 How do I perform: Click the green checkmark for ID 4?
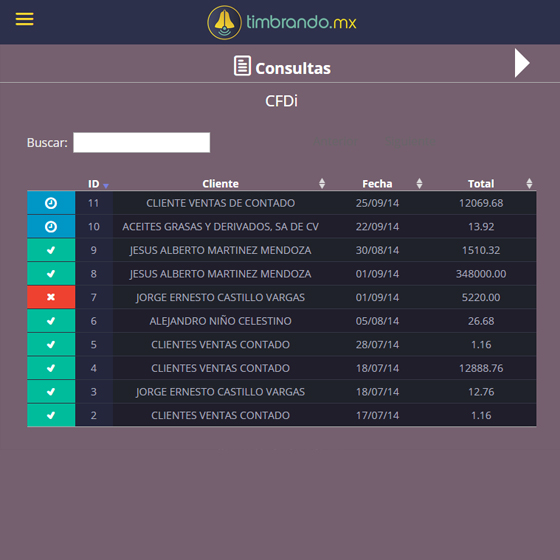51,368
